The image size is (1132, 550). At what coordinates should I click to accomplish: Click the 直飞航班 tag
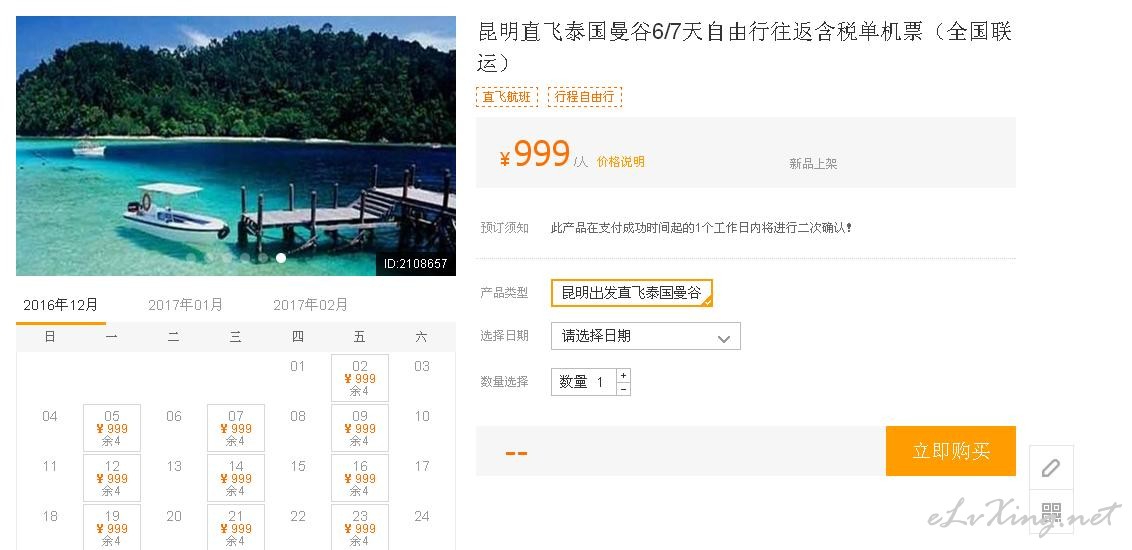507,97
